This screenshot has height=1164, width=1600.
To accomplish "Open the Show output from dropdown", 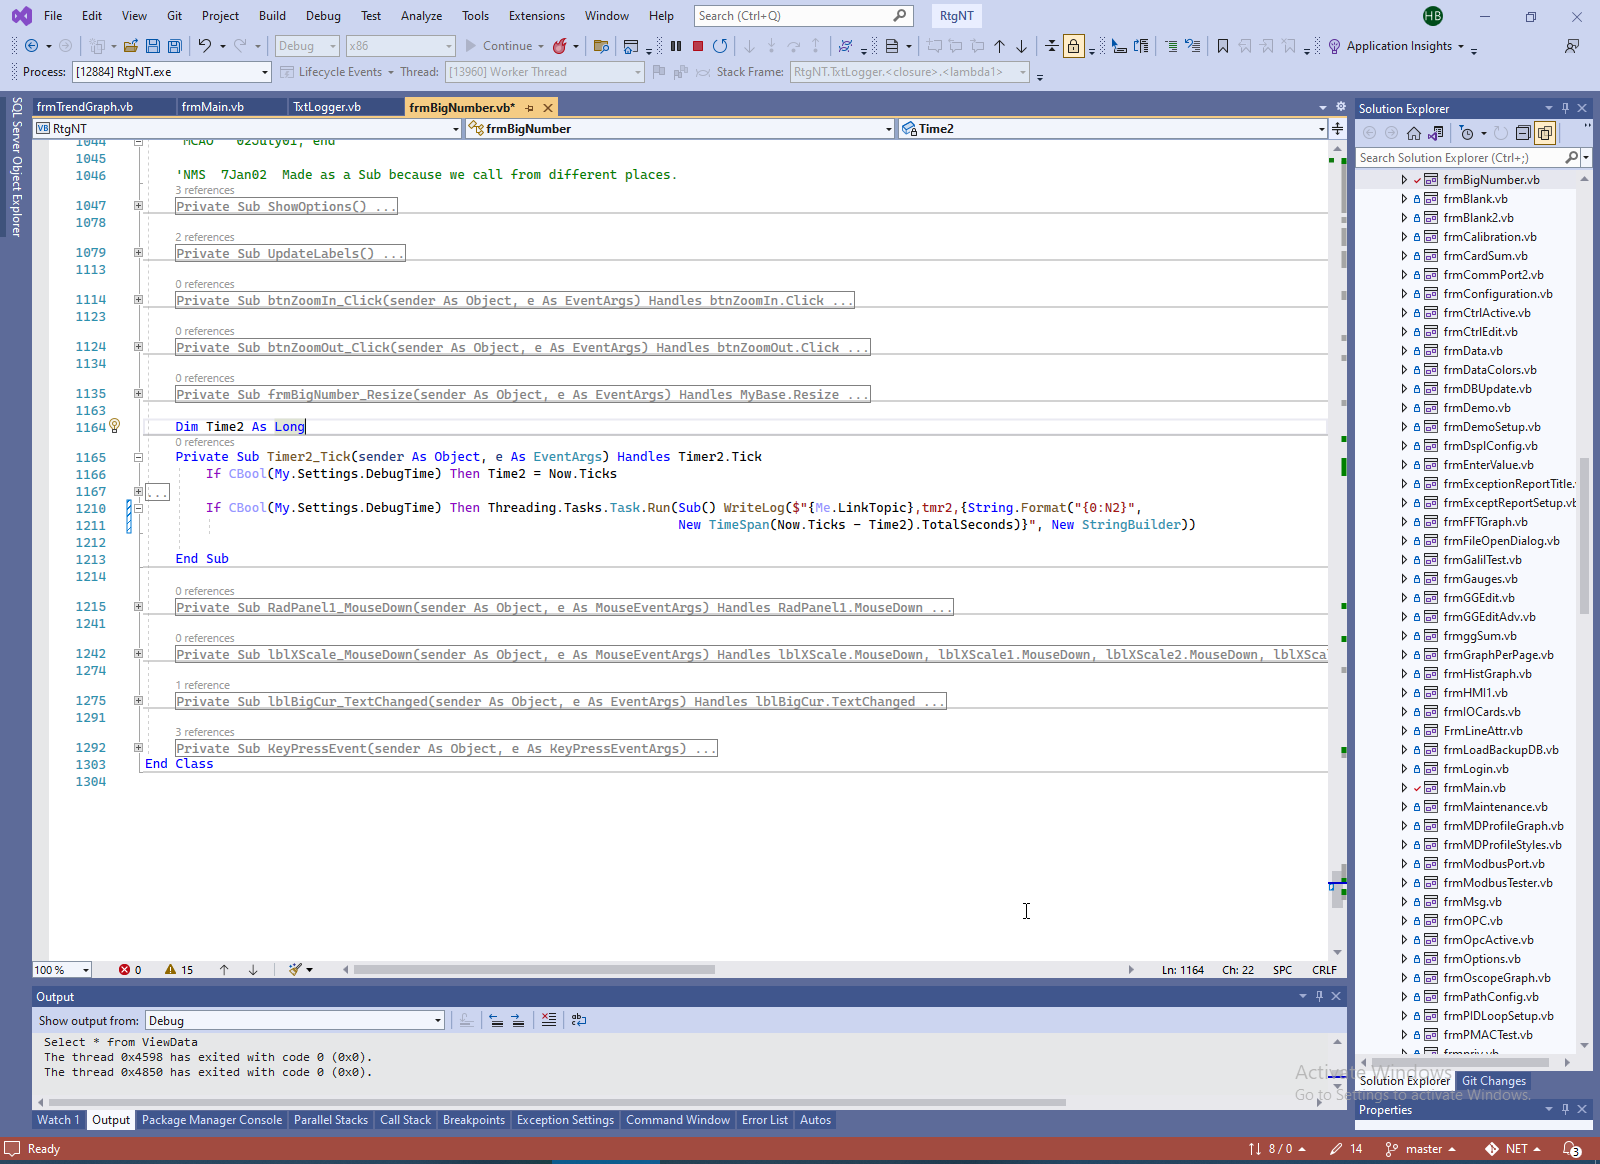I will pos(295,1020).
